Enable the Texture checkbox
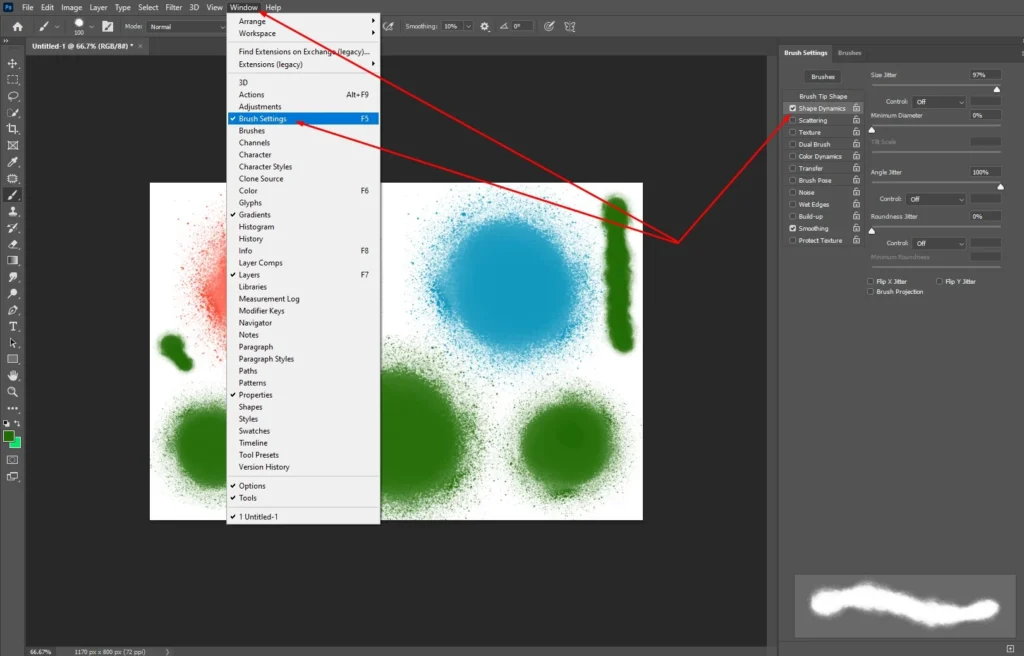 point(793,132)
